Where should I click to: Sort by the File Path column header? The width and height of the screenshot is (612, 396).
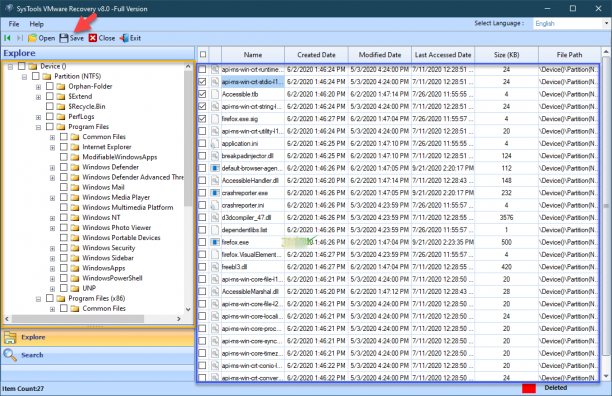coord(569,55)
